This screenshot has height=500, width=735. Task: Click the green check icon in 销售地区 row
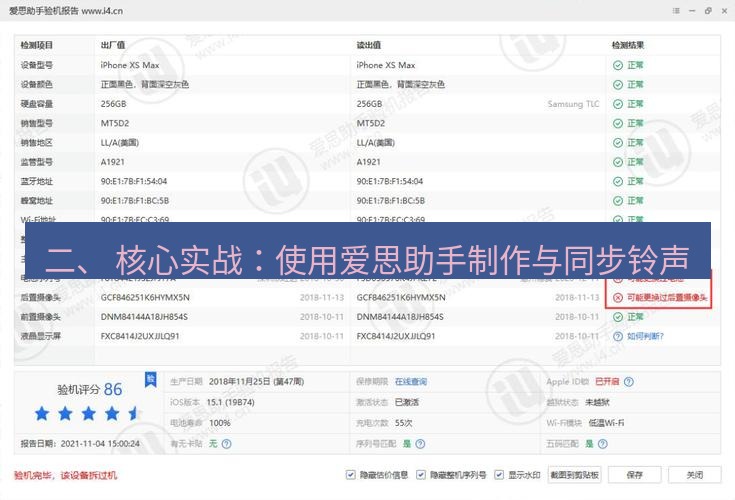click(618, 142)
